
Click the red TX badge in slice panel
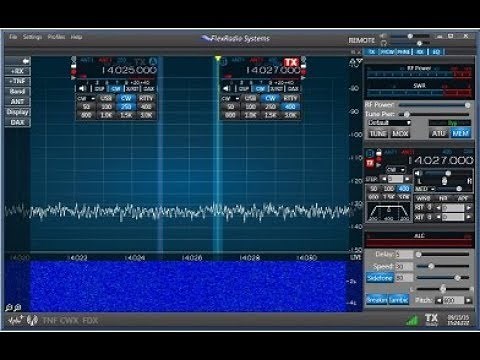tap(370, 163)
